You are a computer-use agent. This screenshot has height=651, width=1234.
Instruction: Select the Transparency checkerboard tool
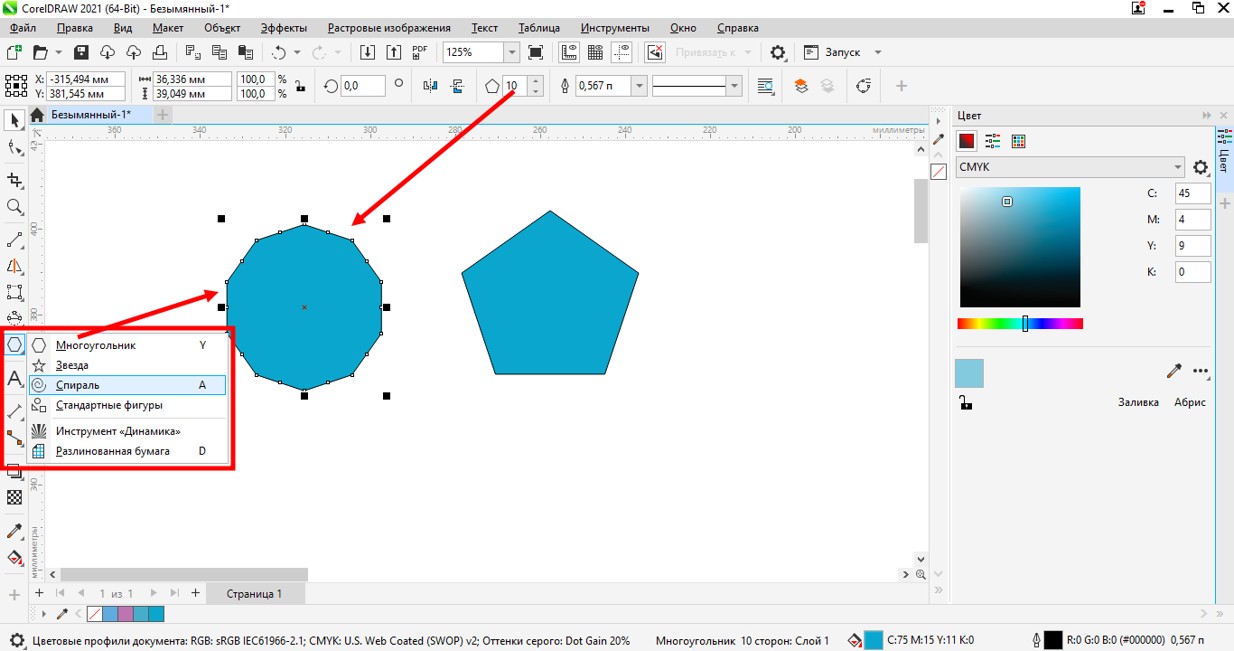click(14, 497)
